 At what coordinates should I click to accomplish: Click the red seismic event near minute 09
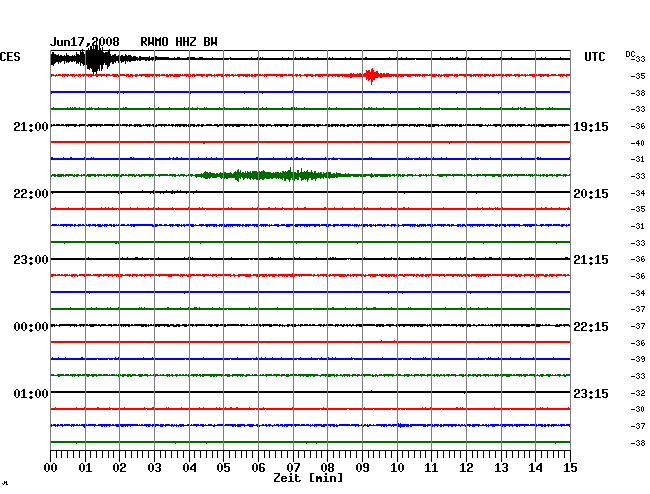(371, 75)
